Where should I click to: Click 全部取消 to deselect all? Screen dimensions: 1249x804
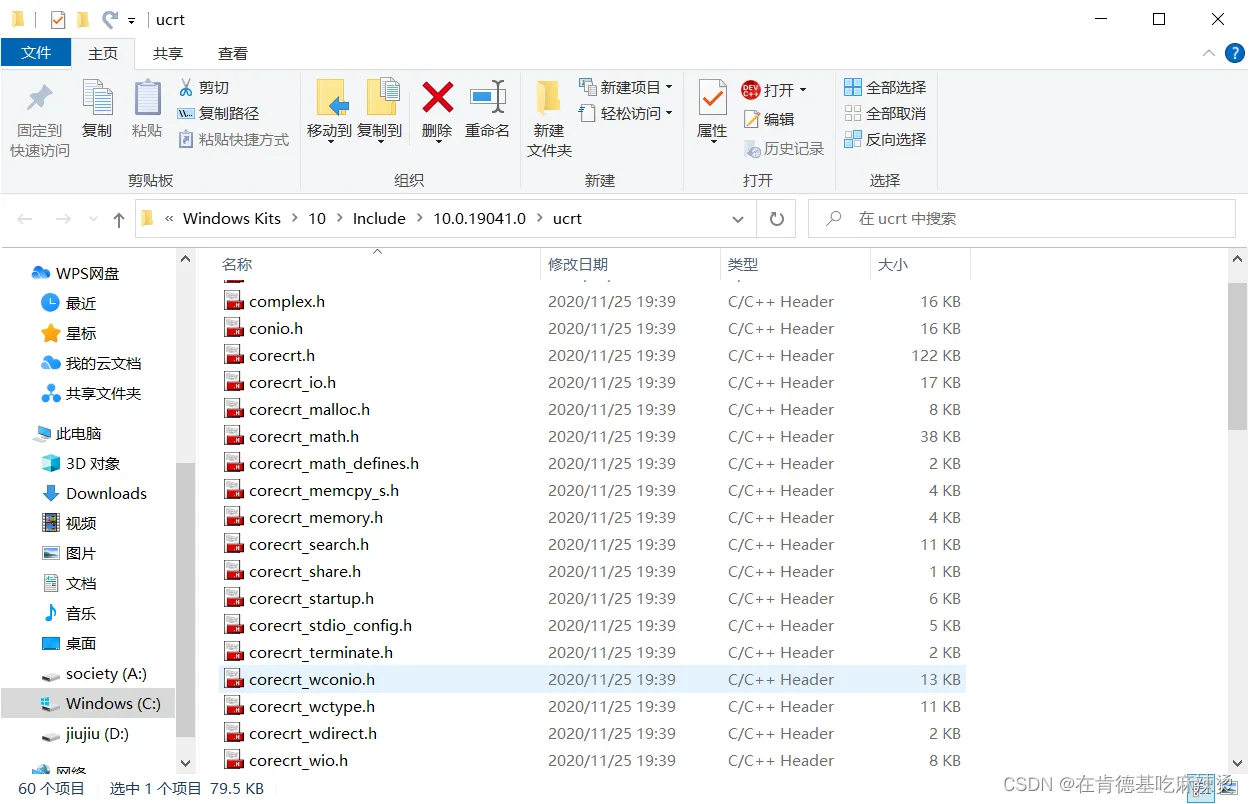[x=884, y=113]
